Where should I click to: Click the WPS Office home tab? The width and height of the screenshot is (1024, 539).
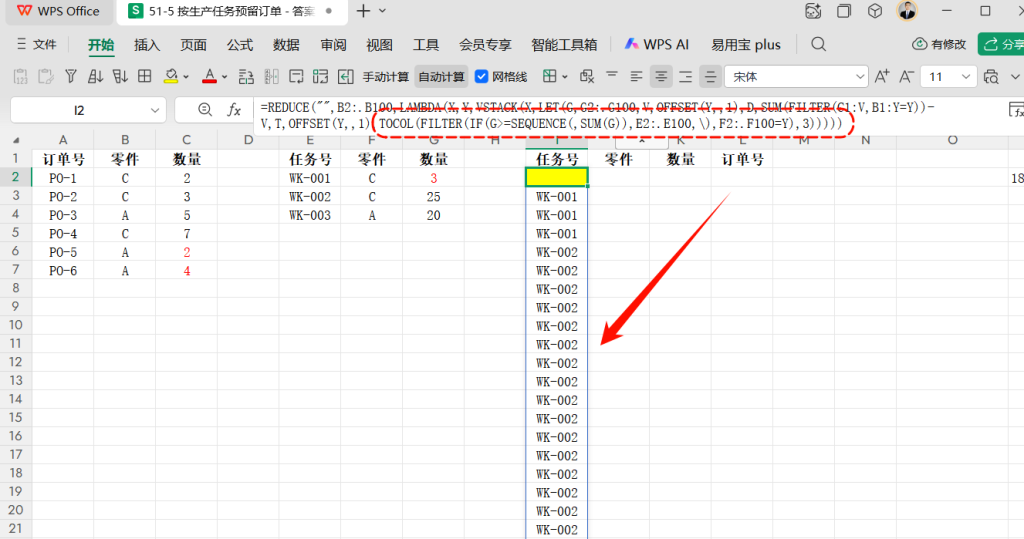(x=57, y=11)
